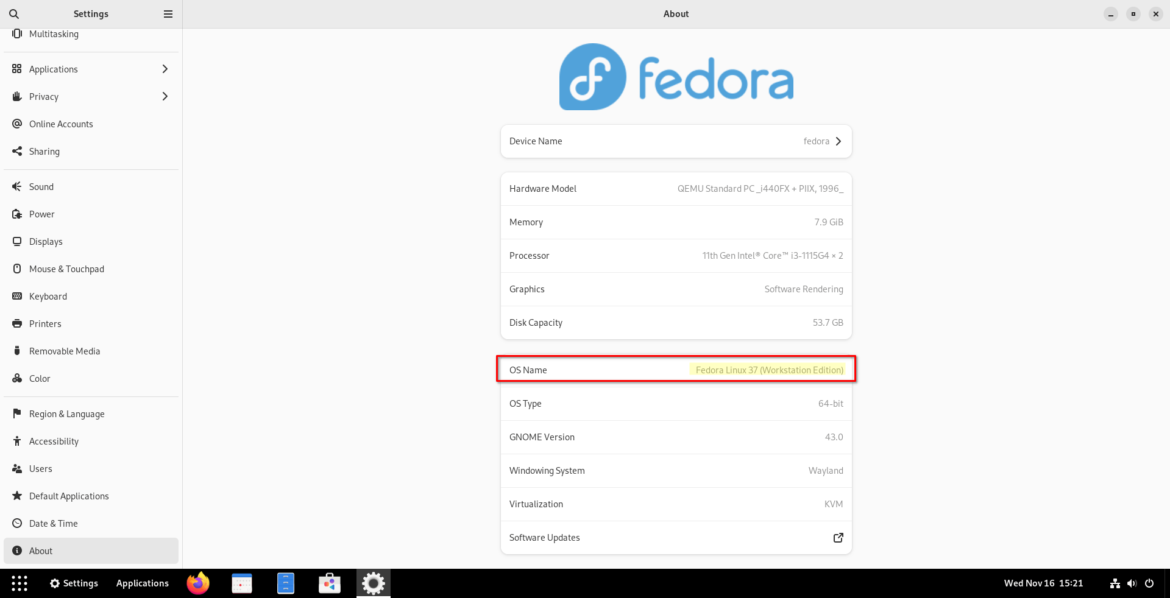Click the volume icon in the system tray
1170x598 pixels.
click(x=1130, y=583)
